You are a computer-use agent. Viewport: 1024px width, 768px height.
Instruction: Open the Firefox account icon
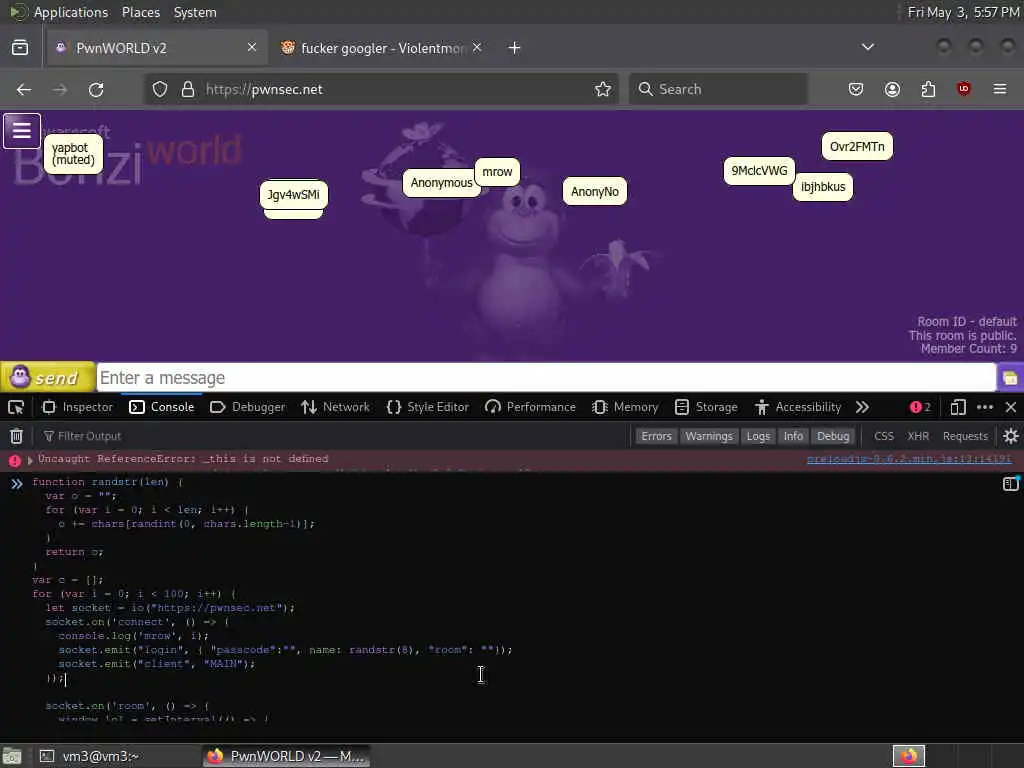tap(892, 89)
